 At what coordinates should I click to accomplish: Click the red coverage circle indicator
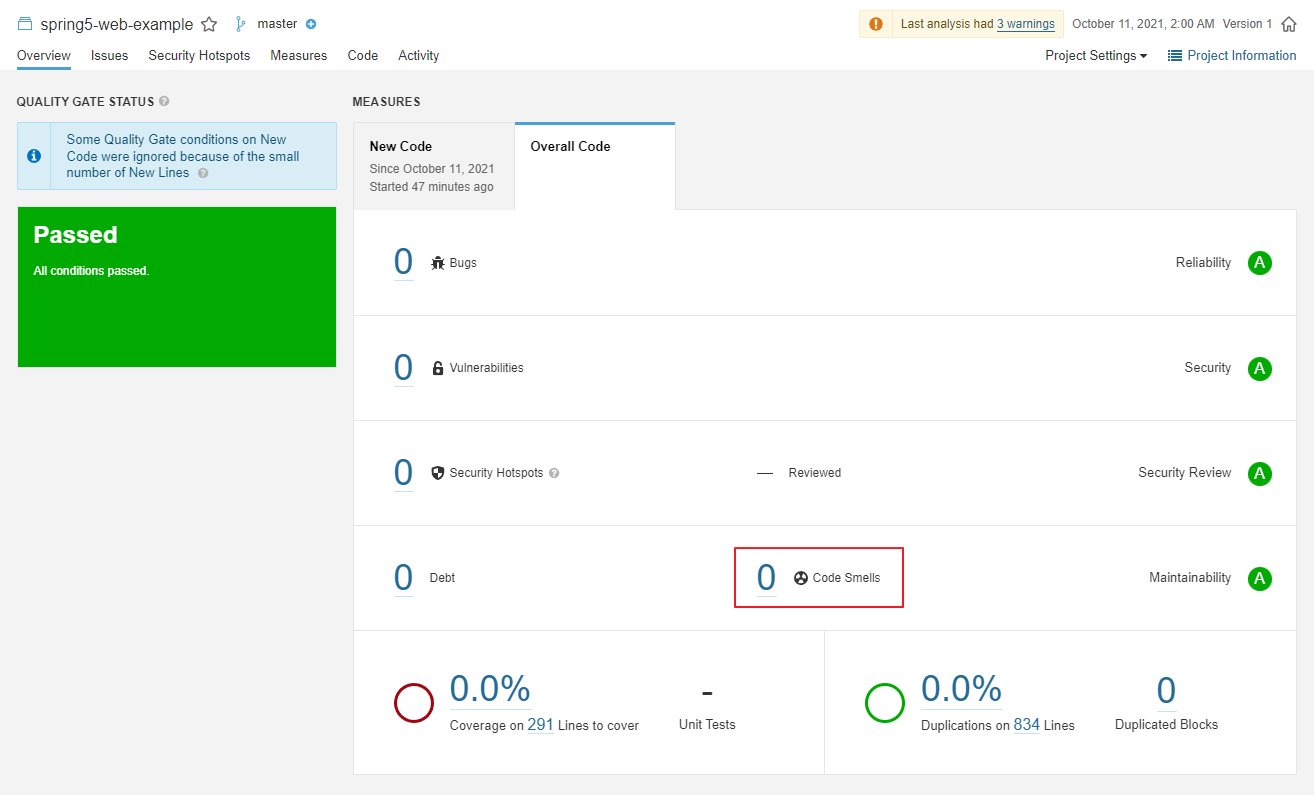[x=414, y=703]
